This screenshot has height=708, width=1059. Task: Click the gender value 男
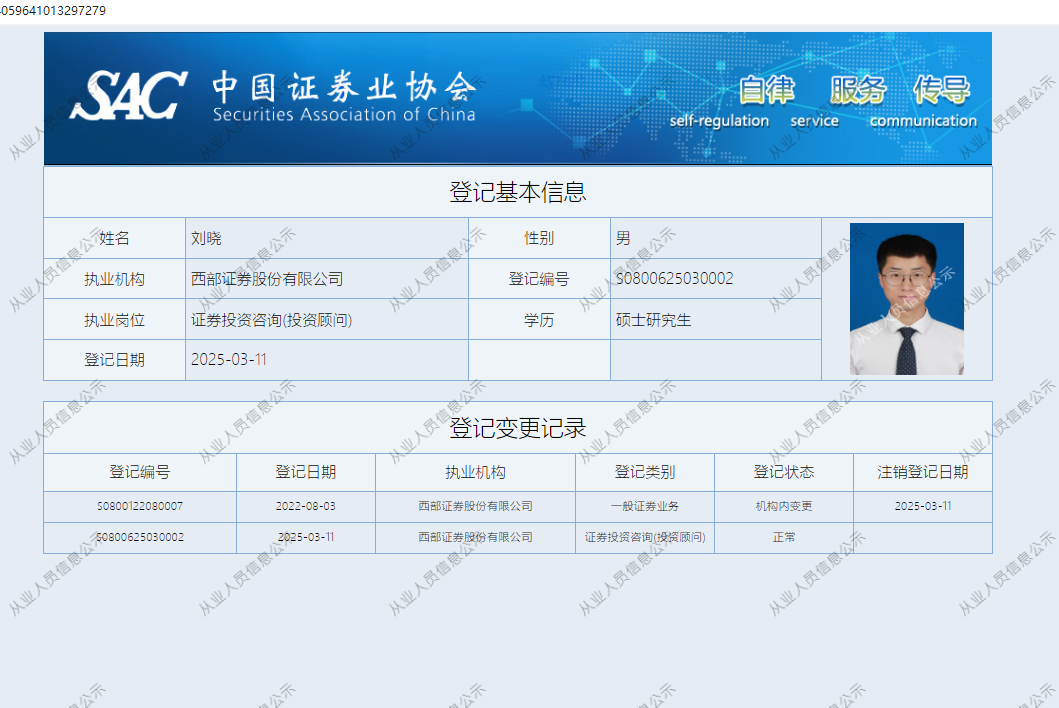pos(623,239)
